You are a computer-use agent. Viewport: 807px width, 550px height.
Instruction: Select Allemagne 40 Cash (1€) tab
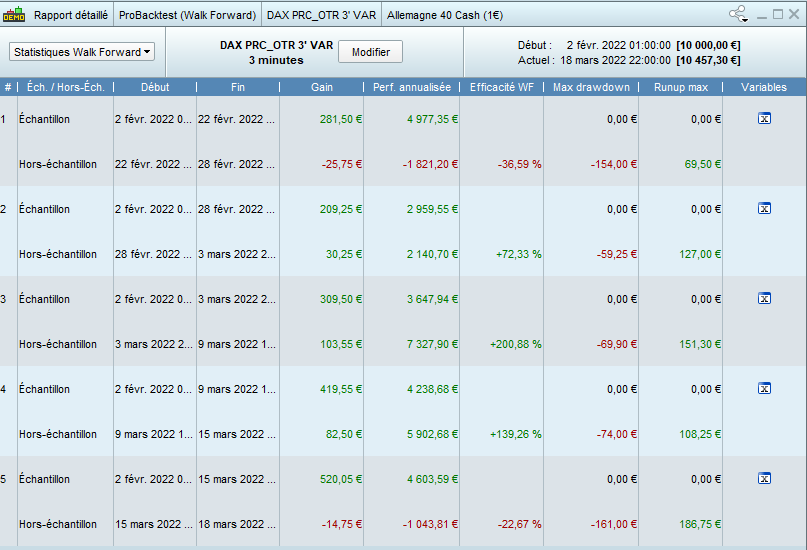pos(445,15)
